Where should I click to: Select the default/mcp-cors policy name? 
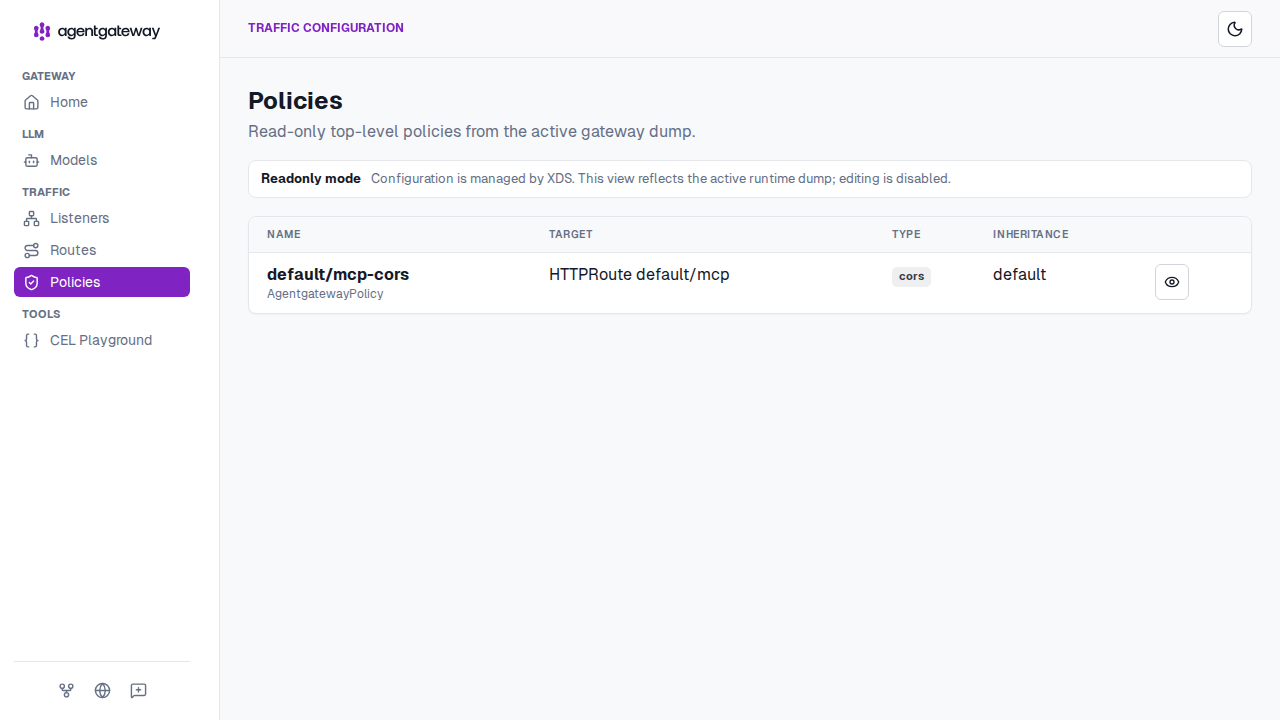point(338,274)
